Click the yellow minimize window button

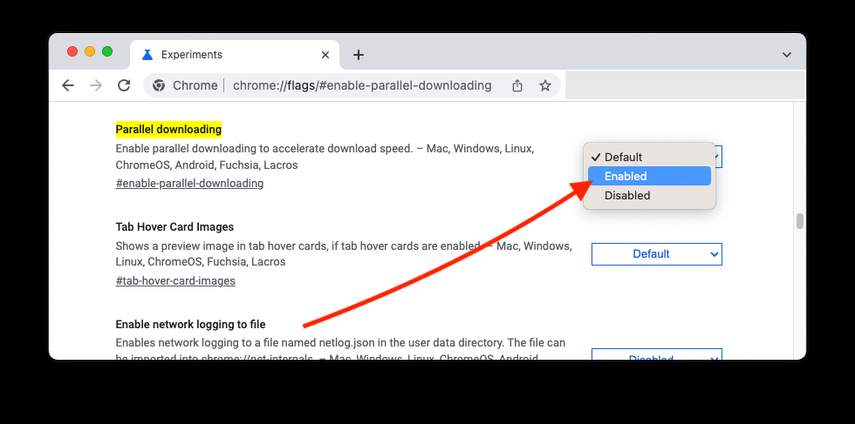[90, 52]
